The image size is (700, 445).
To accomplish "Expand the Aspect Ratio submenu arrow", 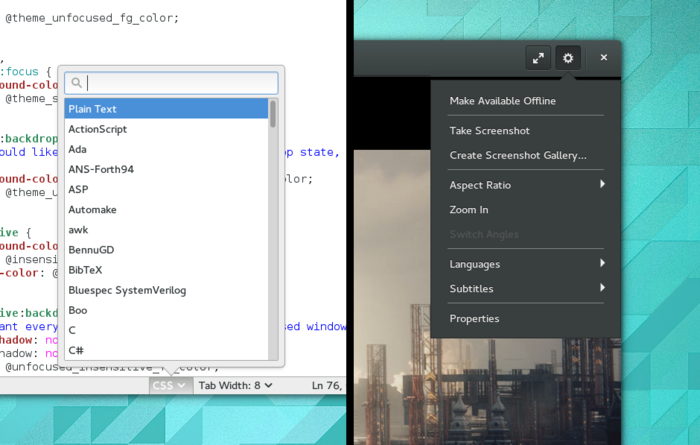I will (602, 184).
